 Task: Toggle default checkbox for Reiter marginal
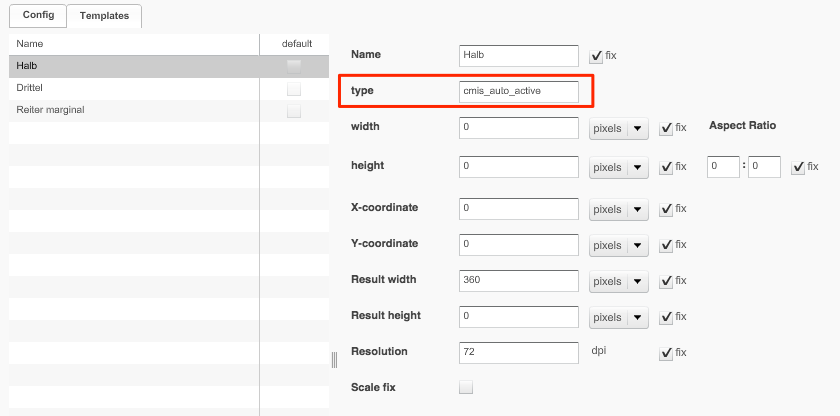294,111
